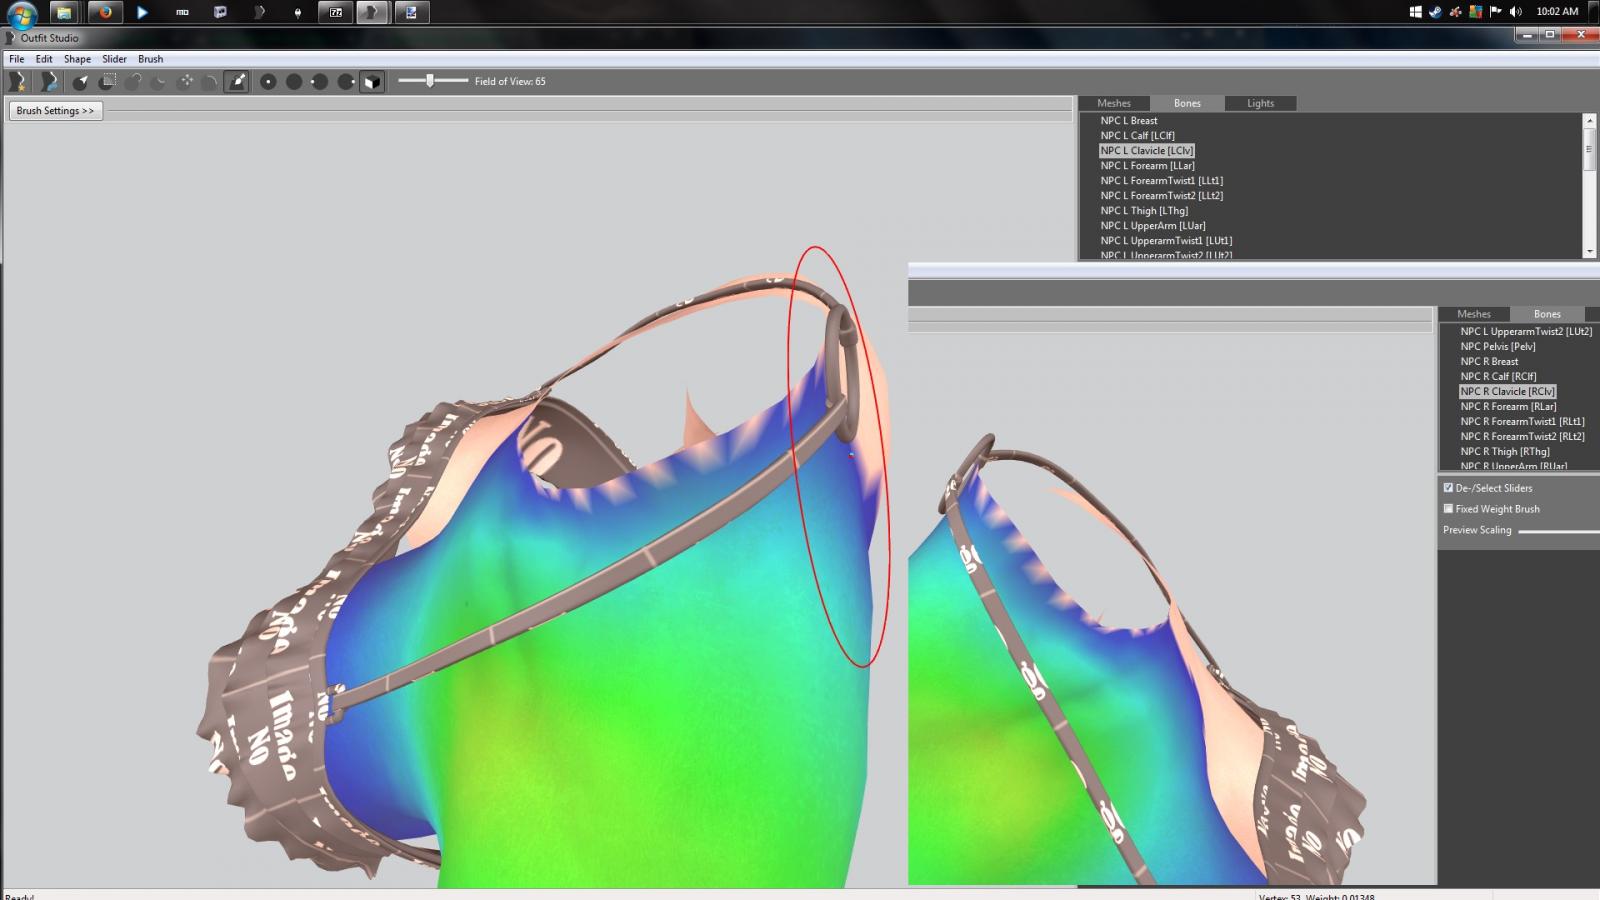The height and width of the screenshot is (900, 1600).
Task: Switch to the Lights tab
Action: point(1260,103)
